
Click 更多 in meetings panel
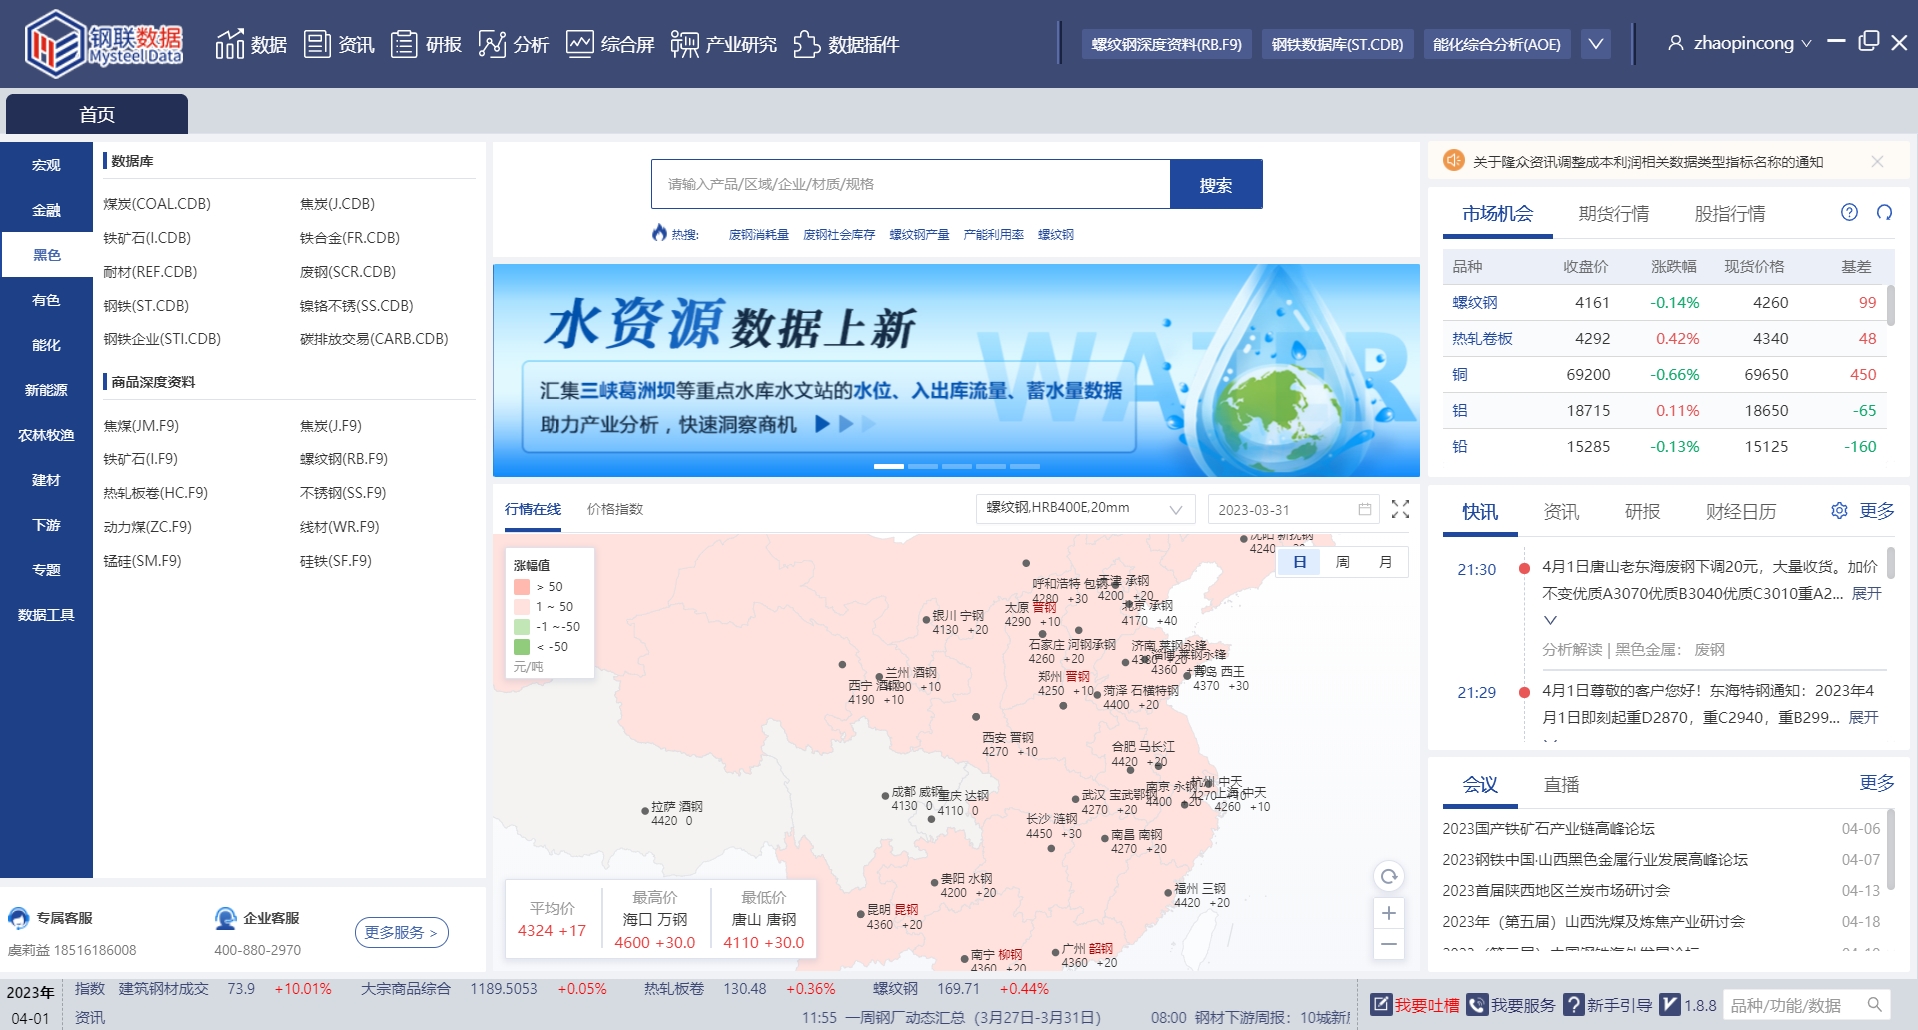click(1877, 782)
